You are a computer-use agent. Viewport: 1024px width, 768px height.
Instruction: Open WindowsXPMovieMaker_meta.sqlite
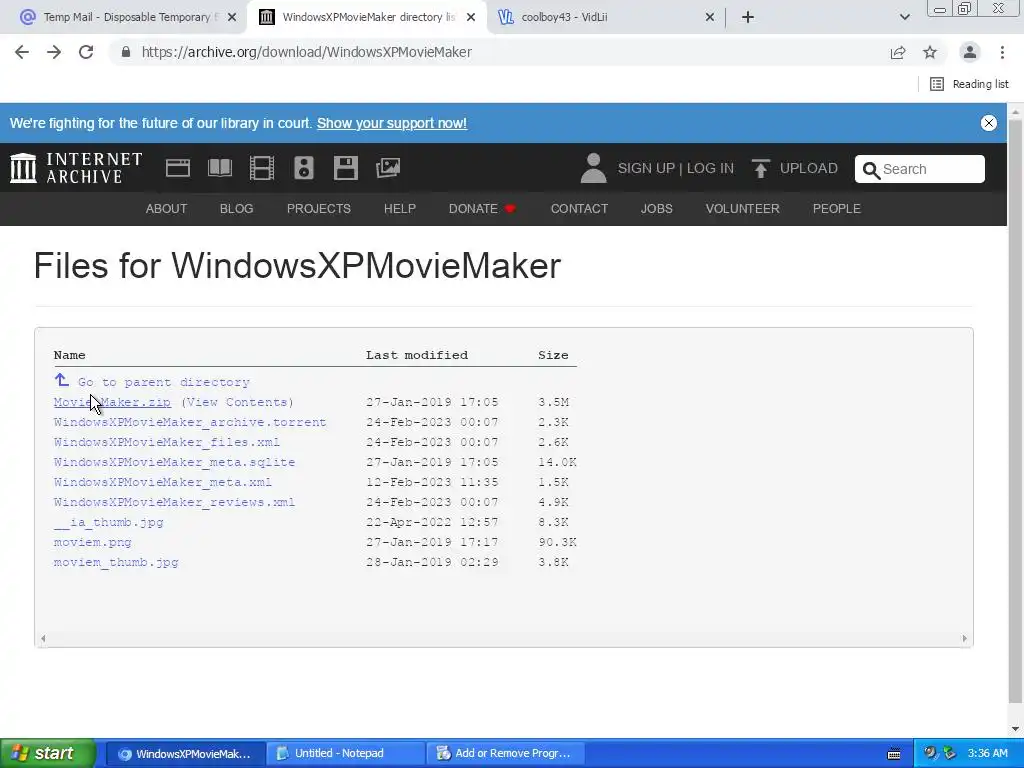[x=174, y=462]
